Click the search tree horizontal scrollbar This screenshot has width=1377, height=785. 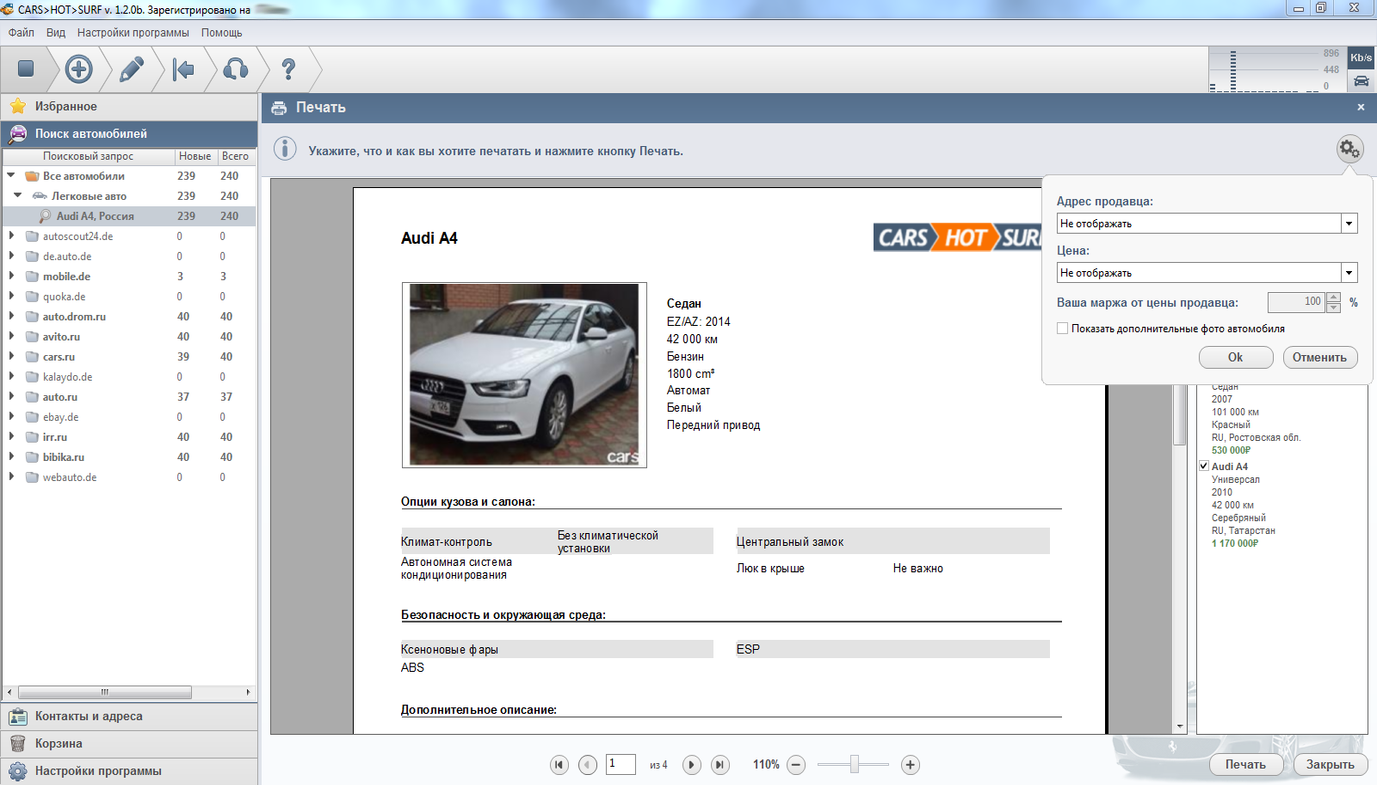point(104,692)
